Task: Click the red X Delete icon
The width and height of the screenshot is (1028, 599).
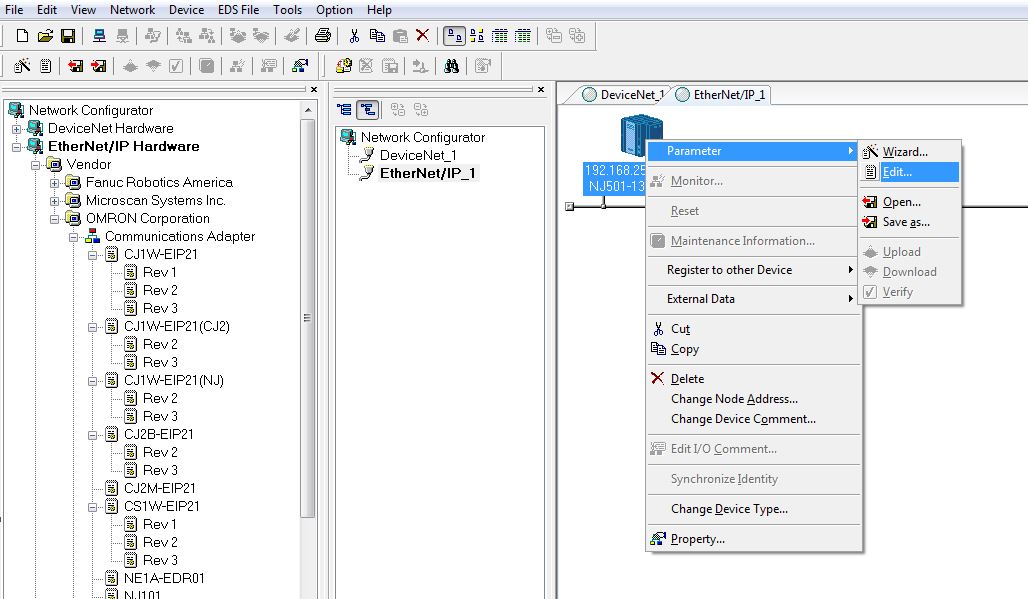Action: pos(420,35)
